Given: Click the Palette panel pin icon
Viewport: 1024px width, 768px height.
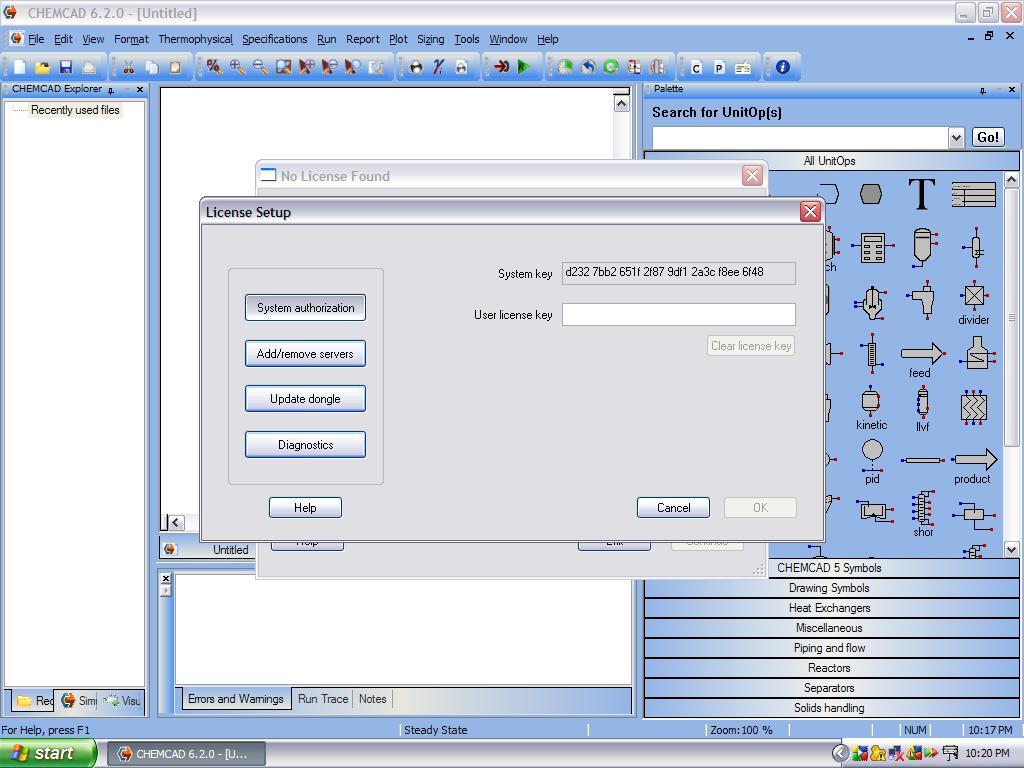Looking at the screenshot, I should coord(983,91).
